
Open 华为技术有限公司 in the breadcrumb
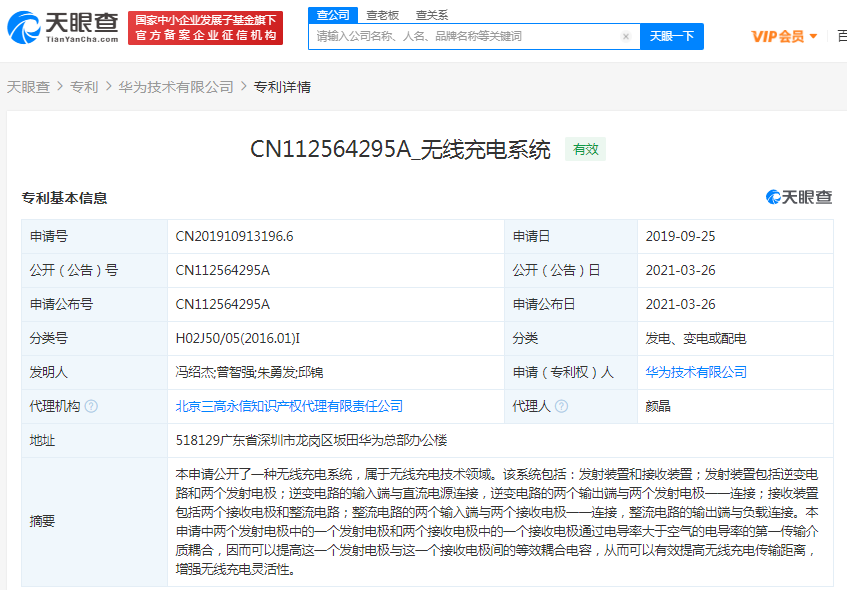pos(176,87)
